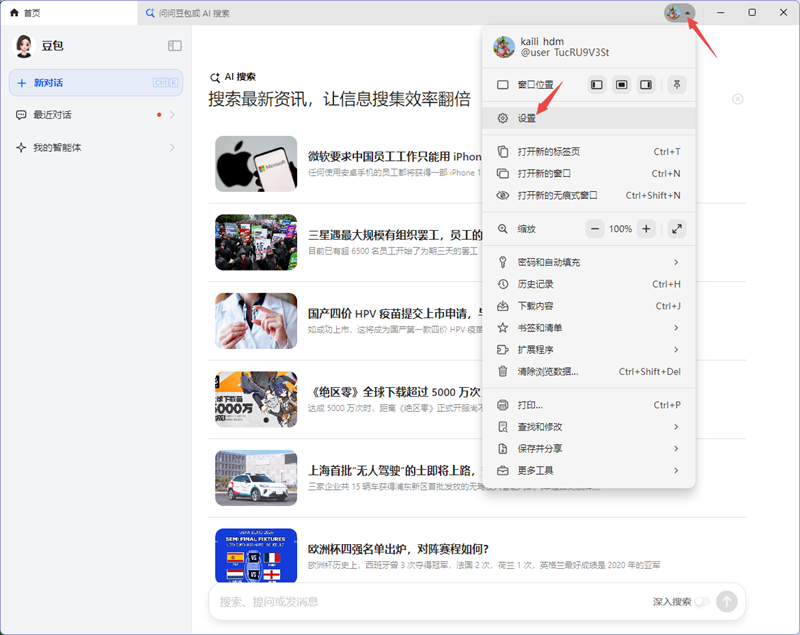Click the AI 搜索 magnifier icon above headline
Screen dimensions: 800x635
click(215, 78)
